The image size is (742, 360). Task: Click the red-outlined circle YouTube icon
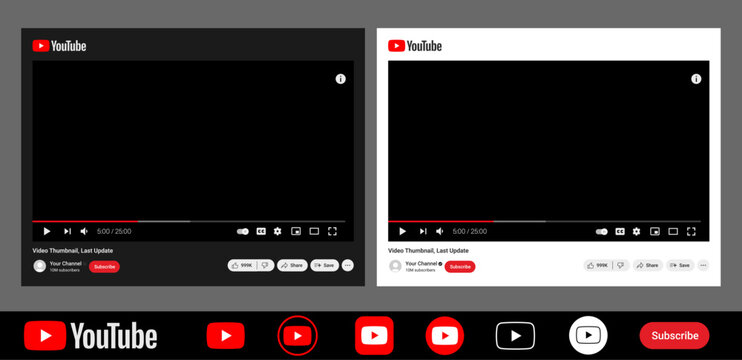tap(298, 335)
